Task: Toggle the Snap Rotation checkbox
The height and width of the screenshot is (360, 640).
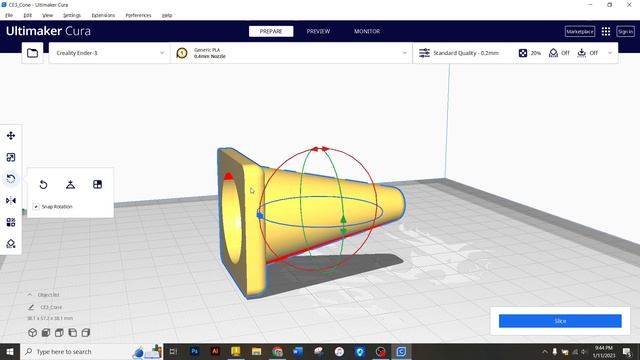Action: [36, 207]
